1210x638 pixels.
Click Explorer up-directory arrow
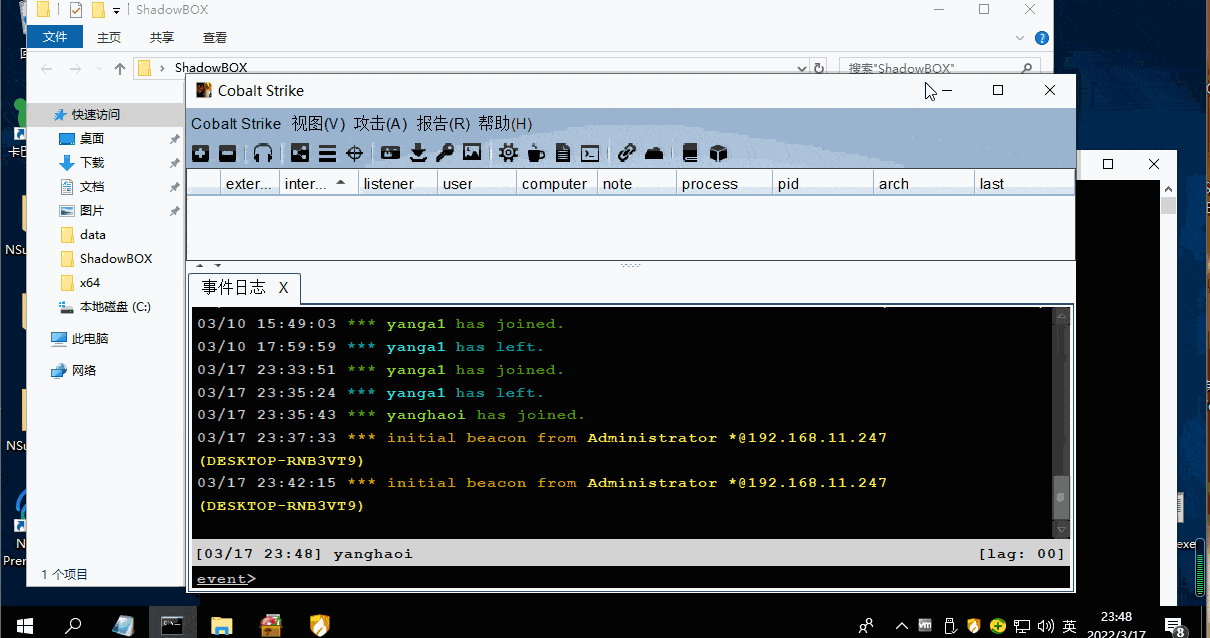point(120,68)
